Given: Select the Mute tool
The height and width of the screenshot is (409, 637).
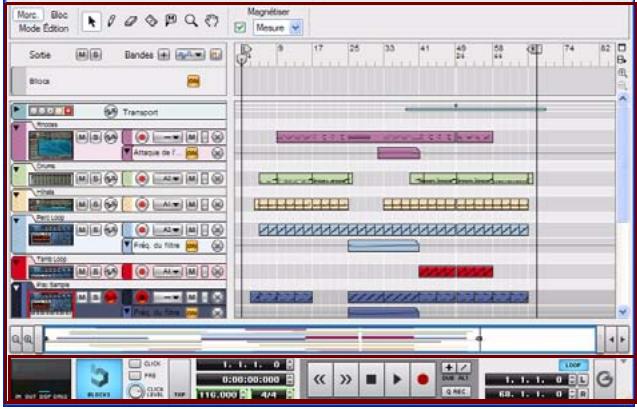Looking at the screenshot, I should 171,20.
